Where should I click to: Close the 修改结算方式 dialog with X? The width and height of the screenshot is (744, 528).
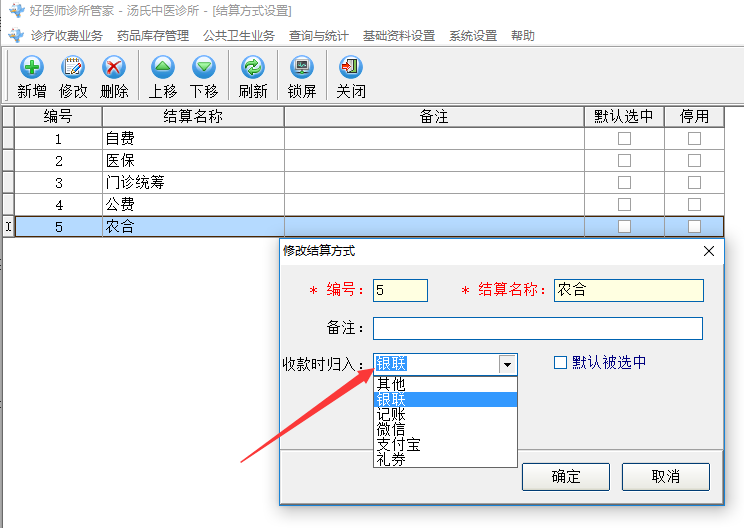click(708, 251)
